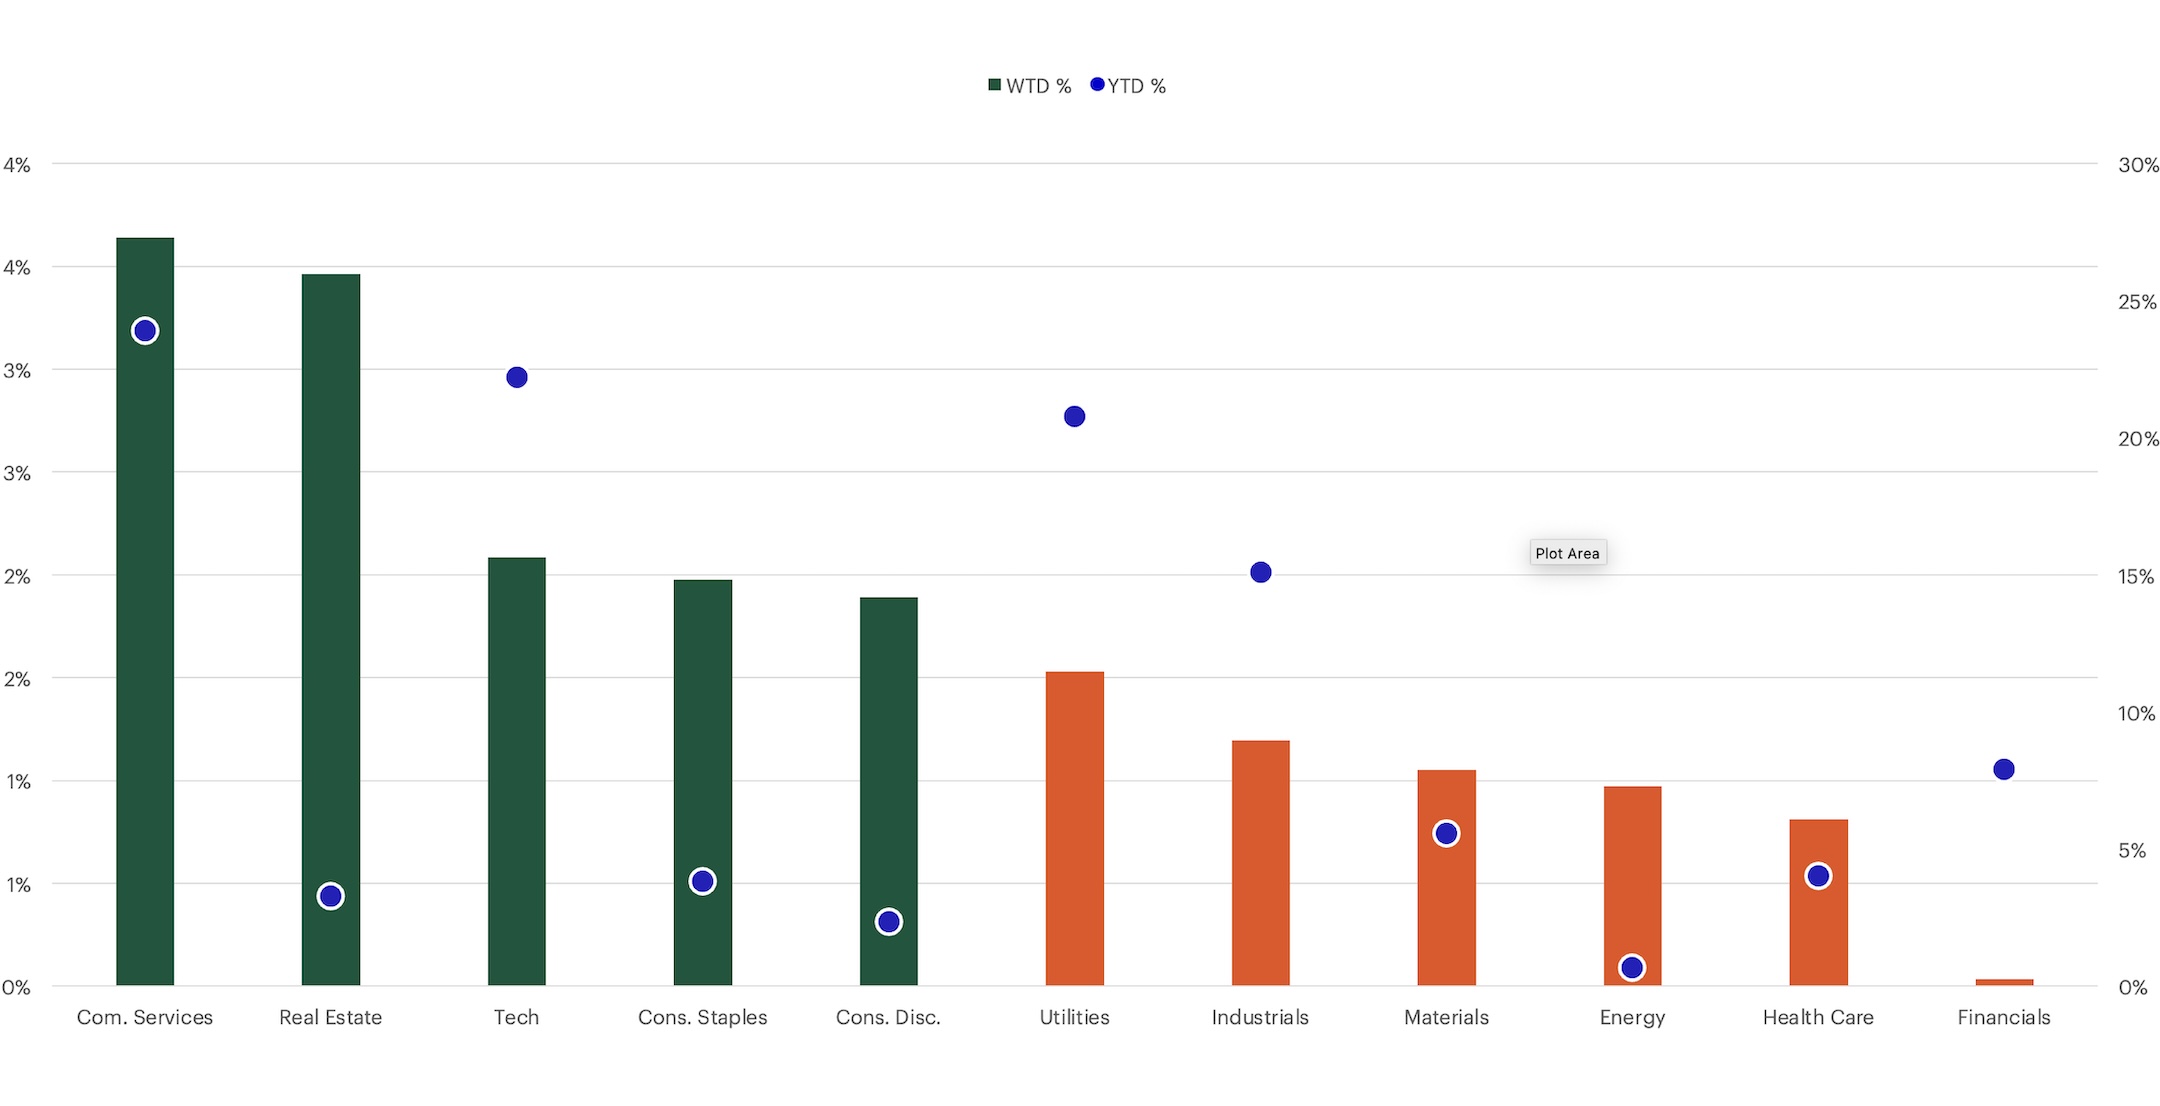Click the Tech YTD blue dot
Viewport: 2160px width, 1106px height.
pyautogui.click(x=517, y=377)
